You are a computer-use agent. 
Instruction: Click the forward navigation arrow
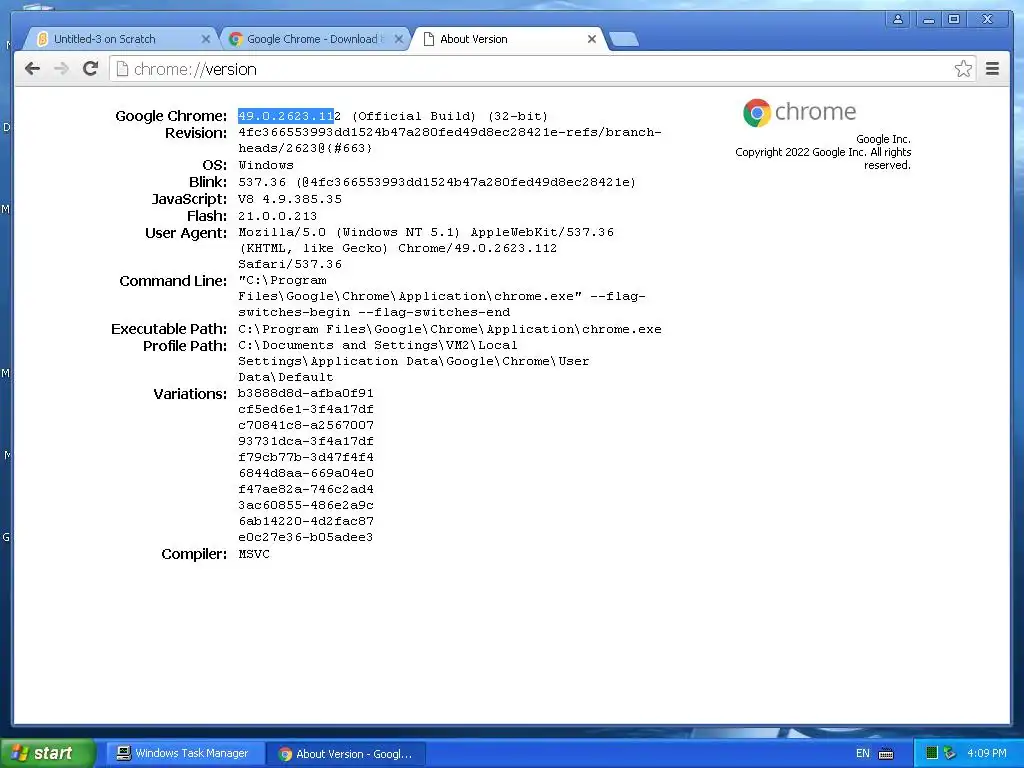tap(61, 69)
